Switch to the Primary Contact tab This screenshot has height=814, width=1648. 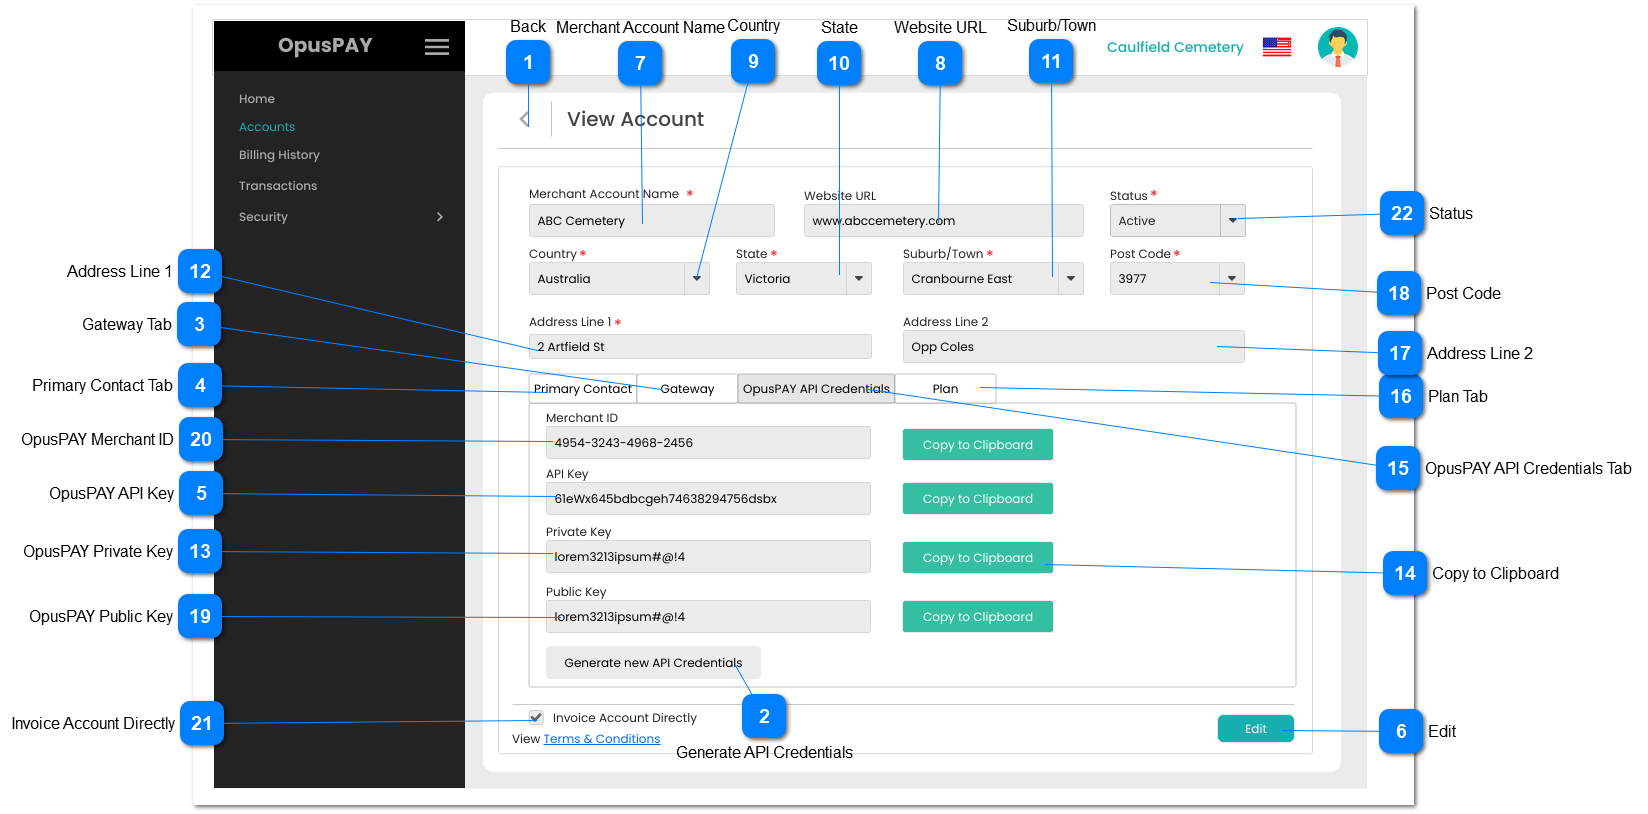point(582,389)
